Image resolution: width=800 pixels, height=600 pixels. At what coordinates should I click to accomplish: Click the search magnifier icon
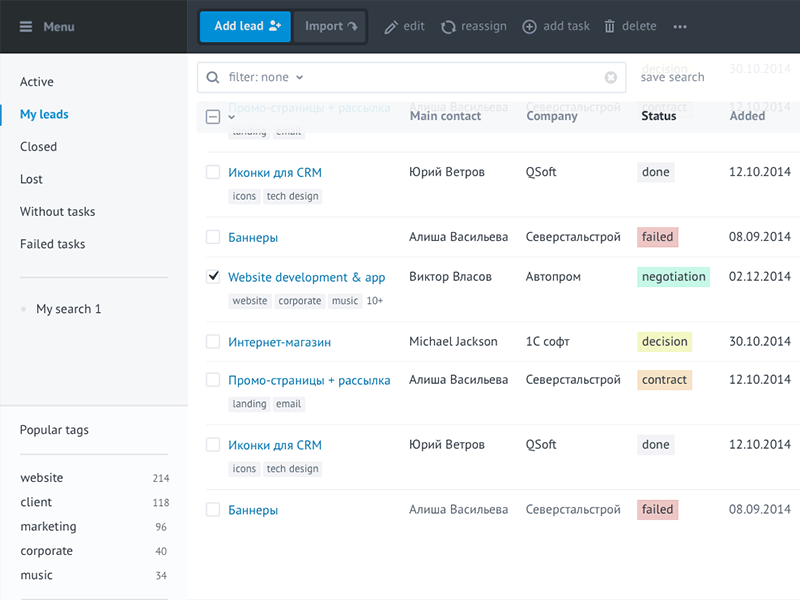tap(213, 78)
